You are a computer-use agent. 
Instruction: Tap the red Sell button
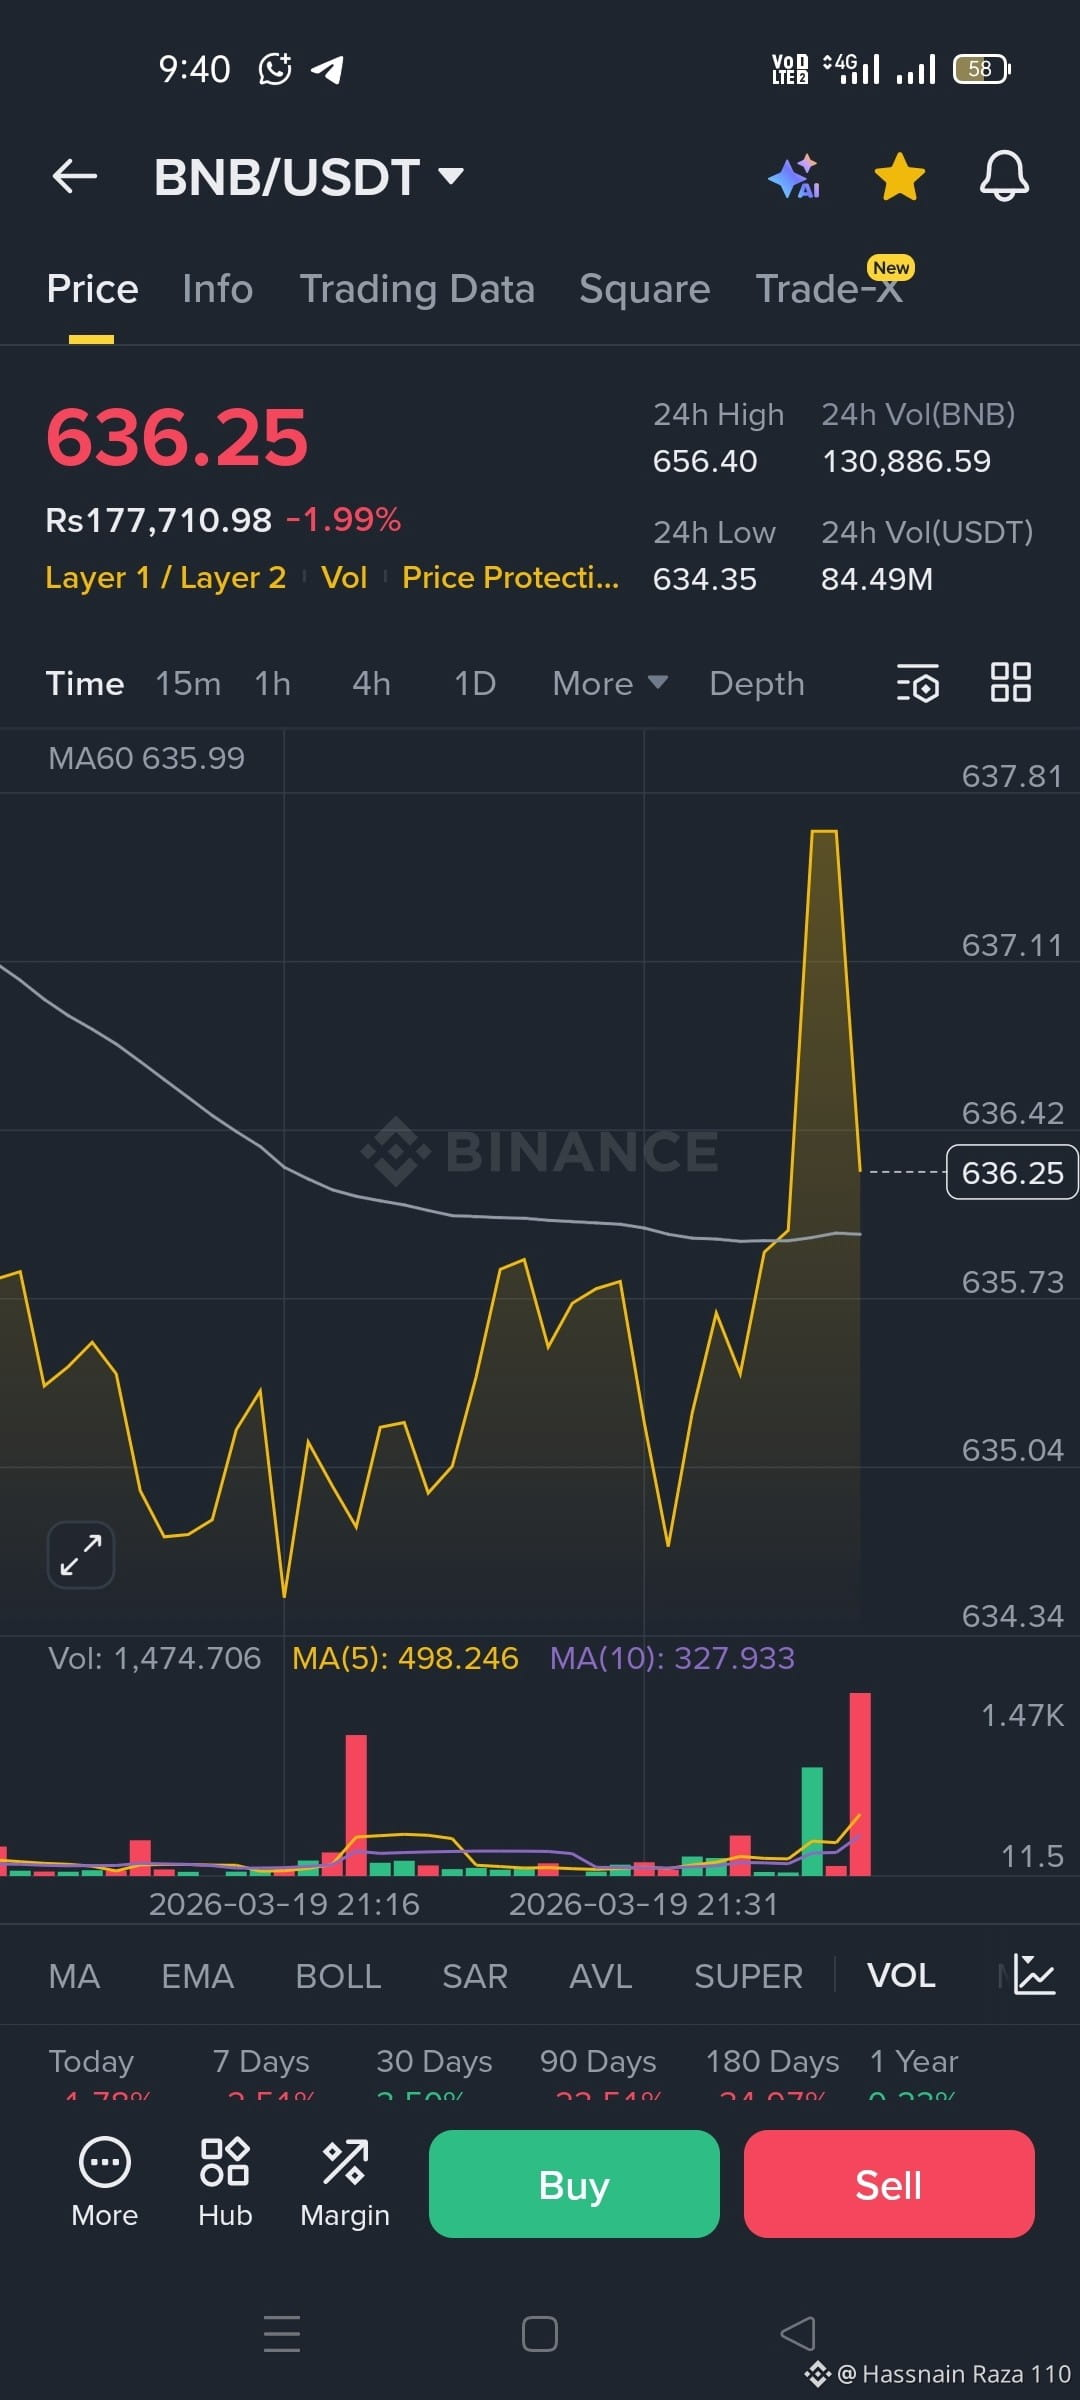click(889, 2184)
